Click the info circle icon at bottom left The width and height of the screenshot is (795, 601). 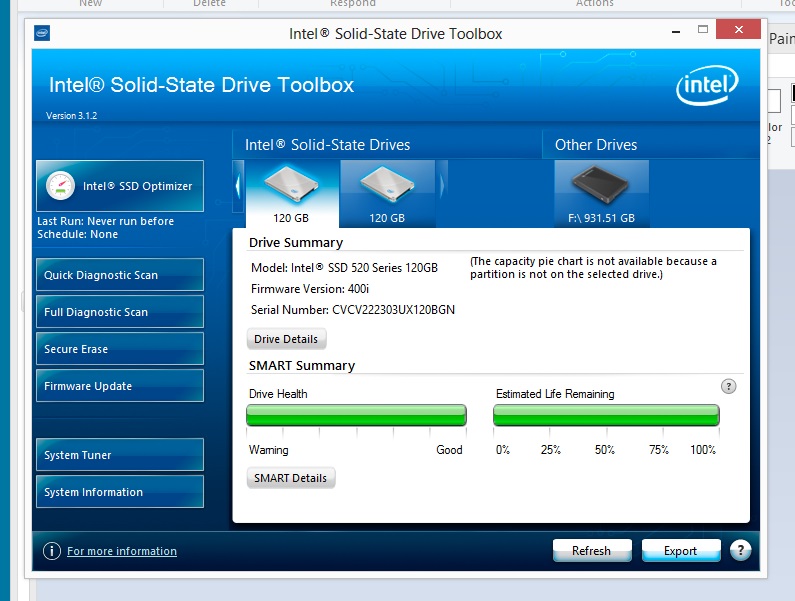(x=52, y=551)
